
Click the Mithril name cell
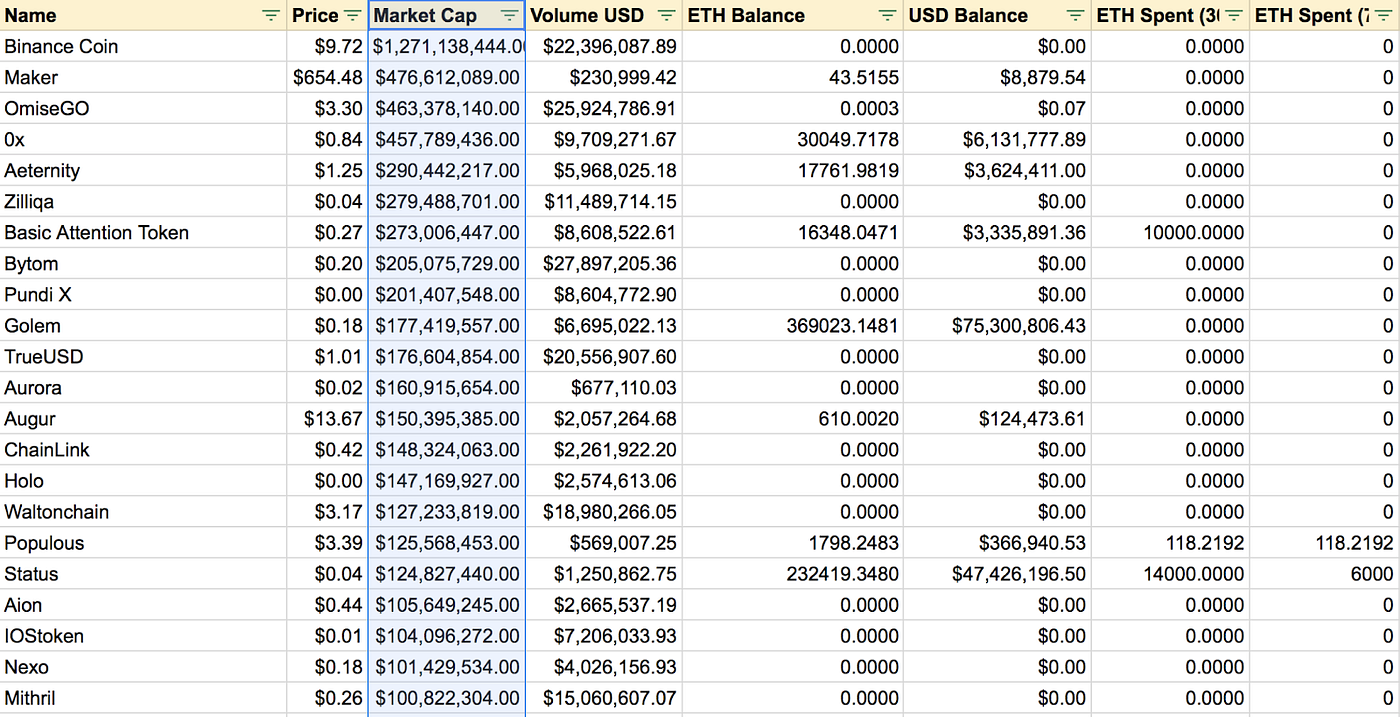tap(143, 697)
